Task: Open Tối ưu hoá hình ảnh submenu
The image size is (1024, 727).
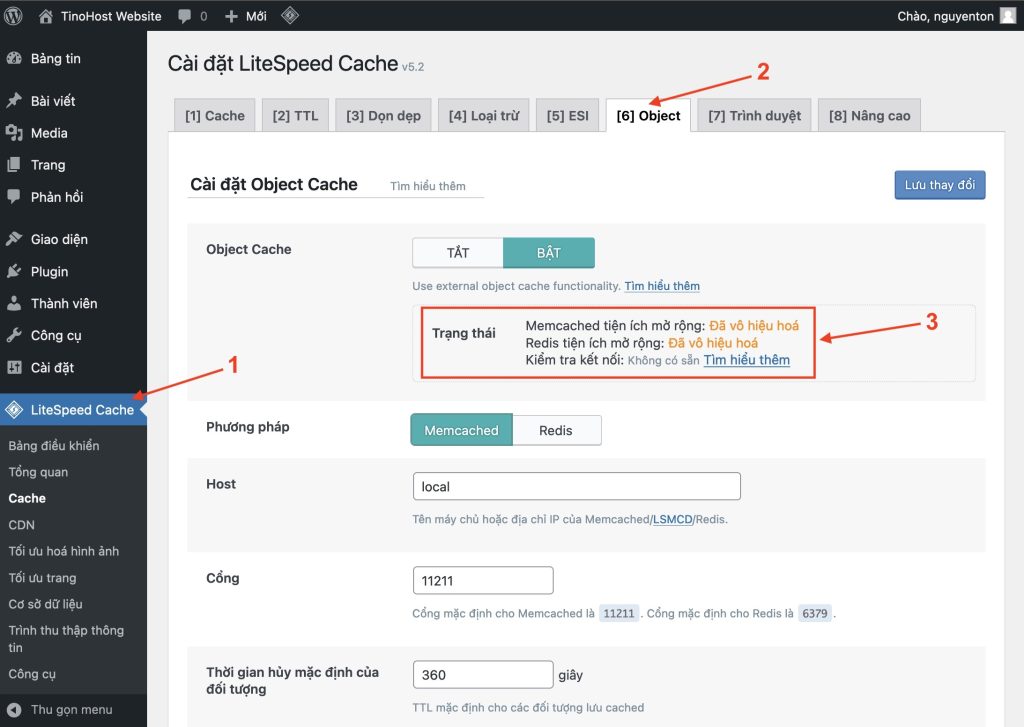Action: tap(63, 551)
